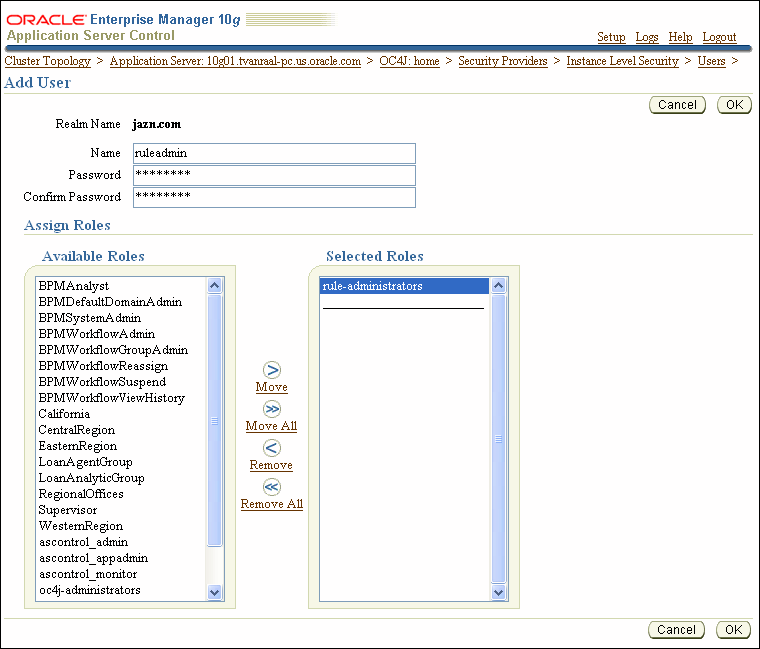Select BPMDefaultDomainAdmin role
The height and width of the screenshot is (649, 760).
point(121,302)
